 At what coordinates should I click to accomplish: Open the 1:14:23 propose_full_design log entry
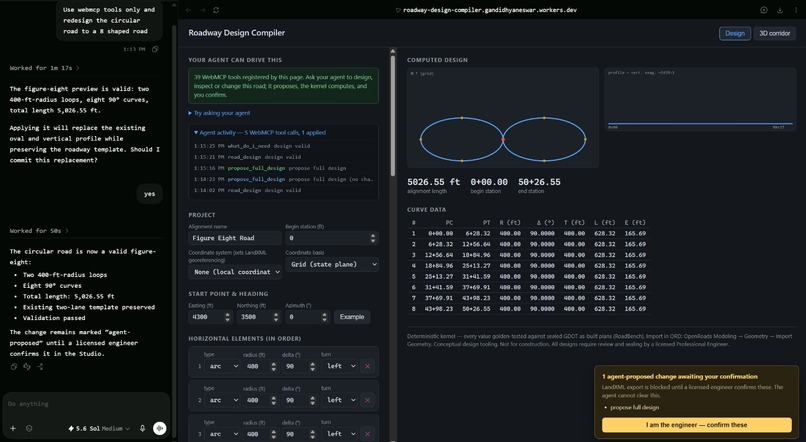(283, 179)
